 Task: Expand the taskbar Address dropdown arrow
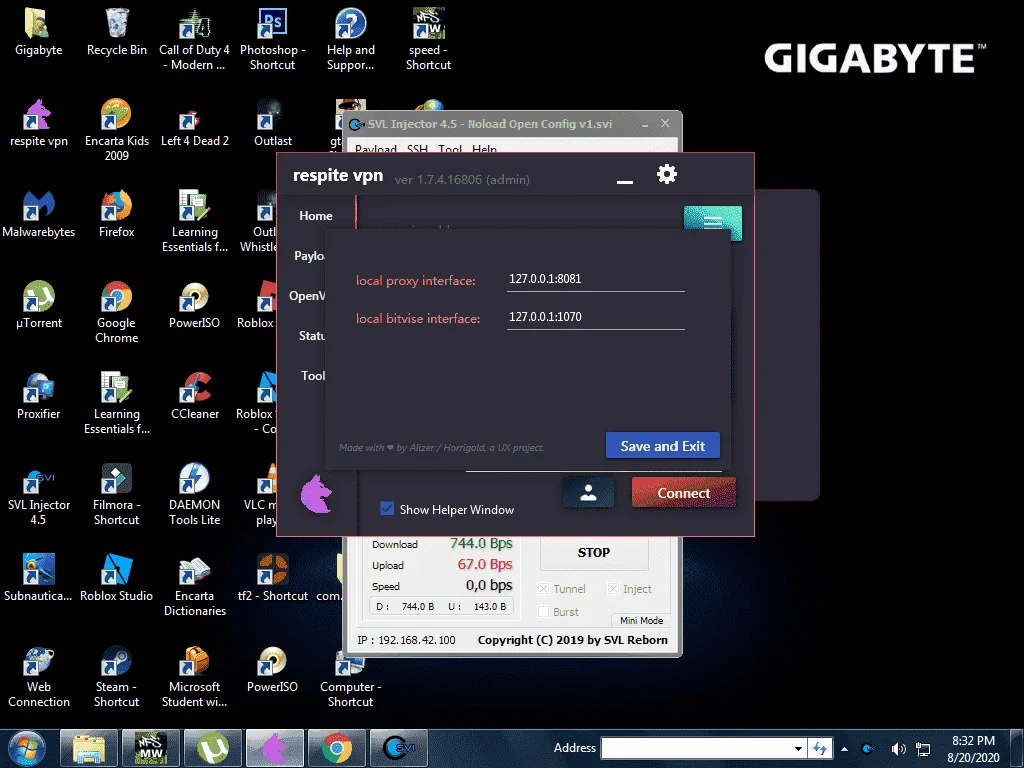[798, 748]
